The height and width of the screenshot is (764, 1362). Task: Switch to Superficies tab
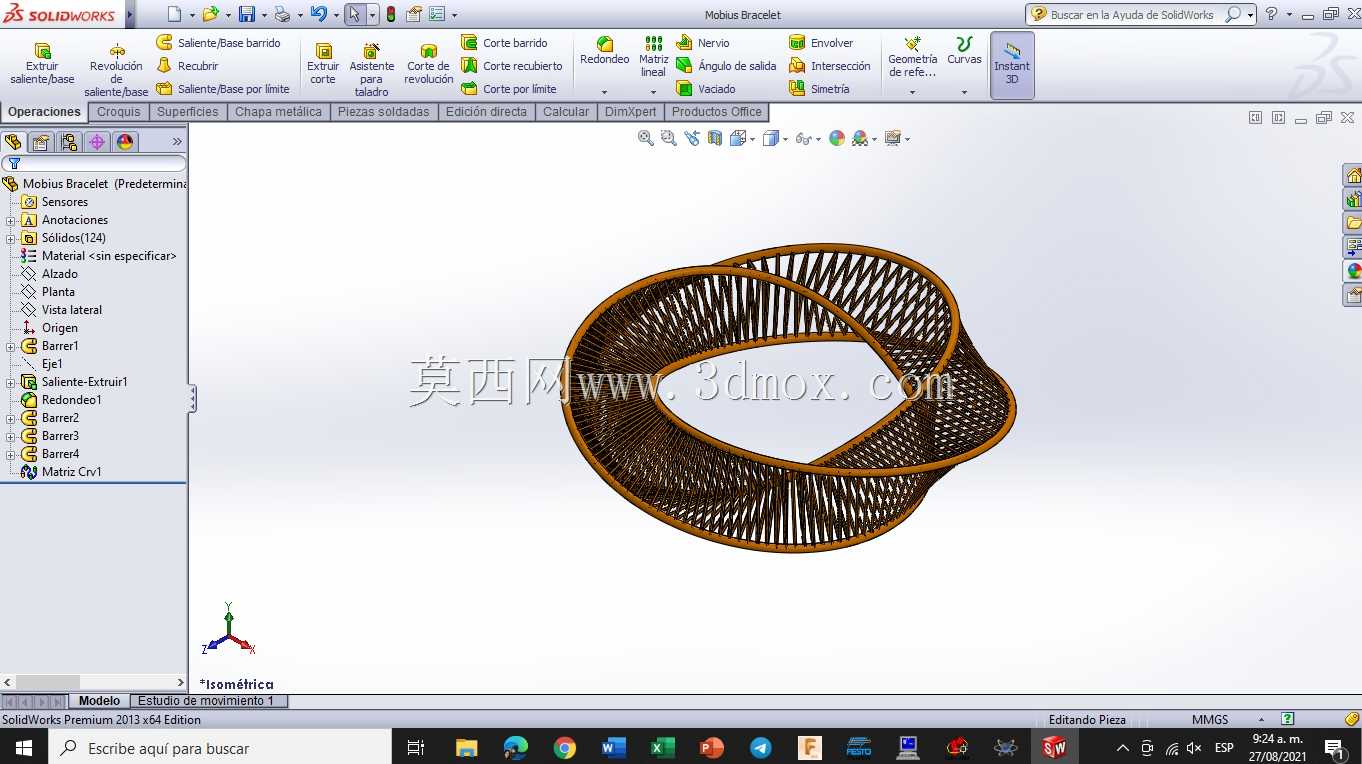pos(187,112)
